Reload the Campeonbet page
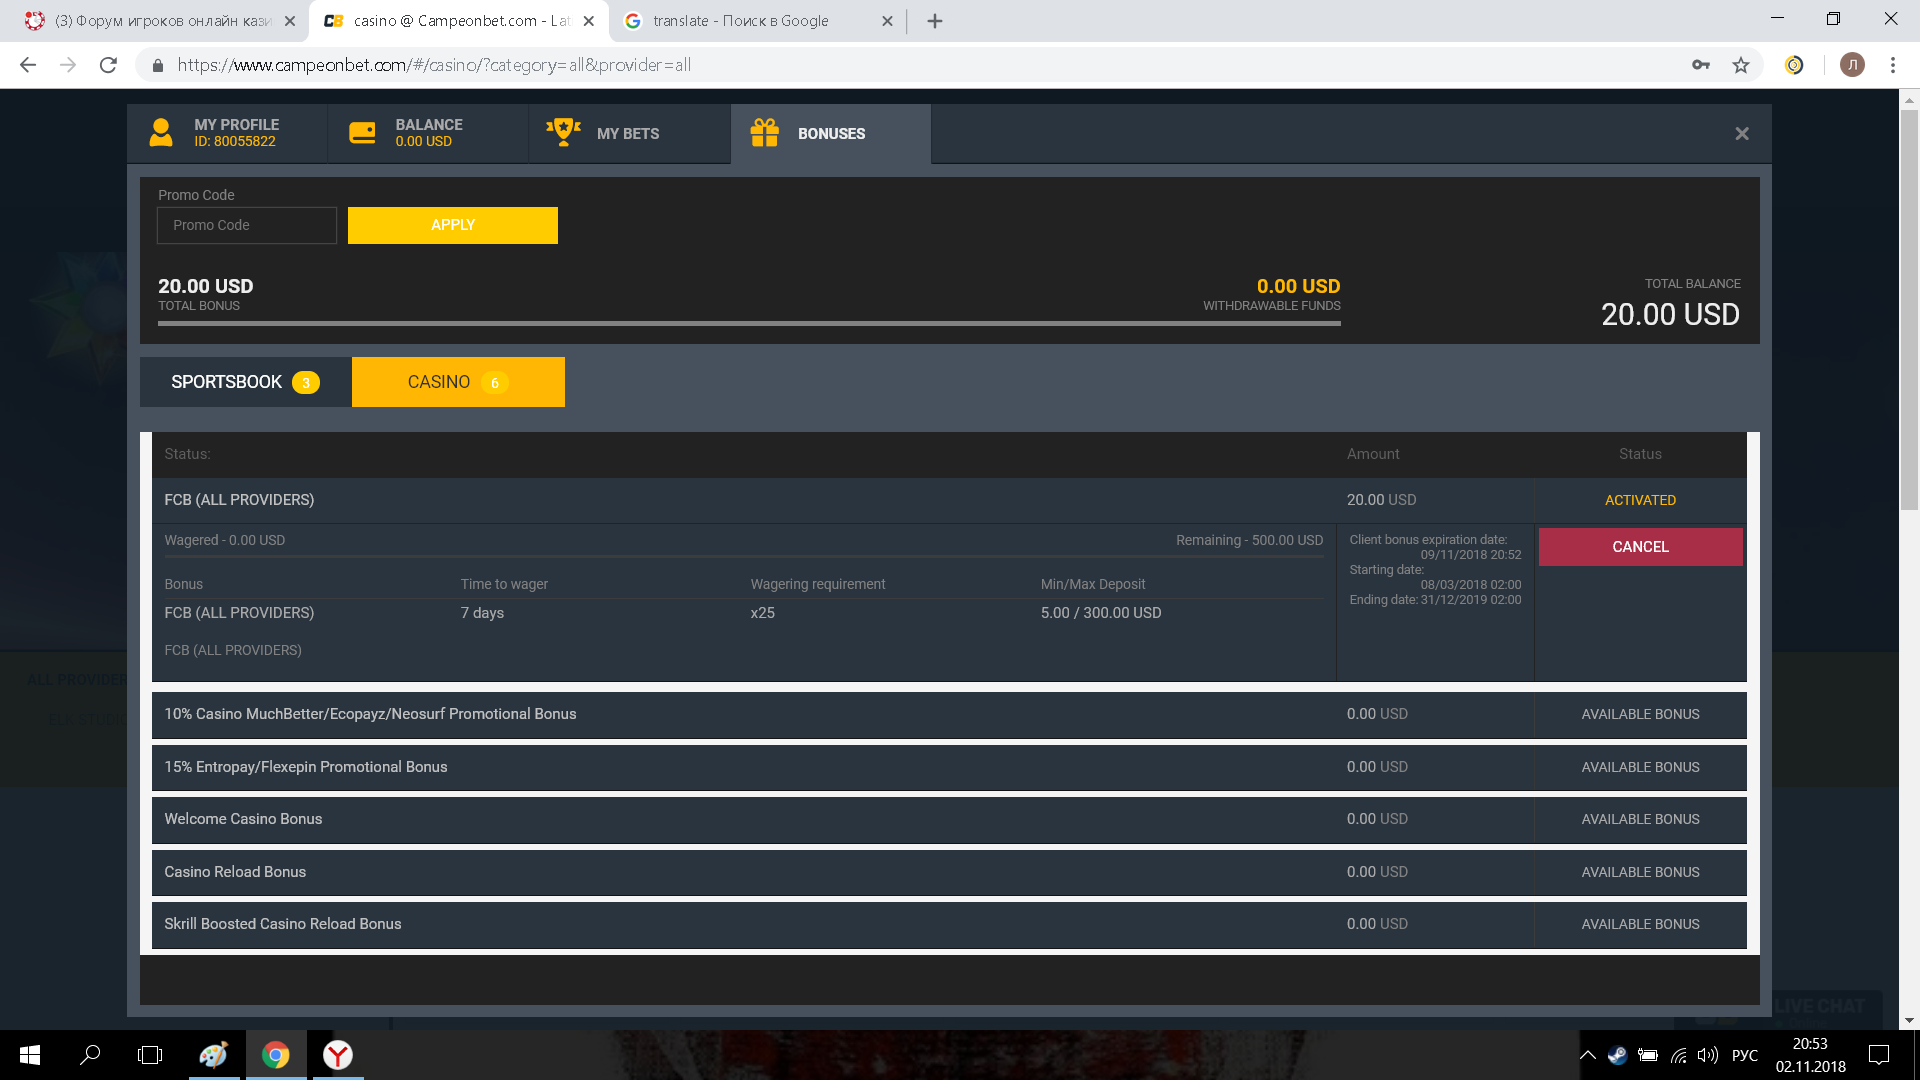This screenshot has width=1920, height=1080. pyautogui.click(x=108, y=65)
